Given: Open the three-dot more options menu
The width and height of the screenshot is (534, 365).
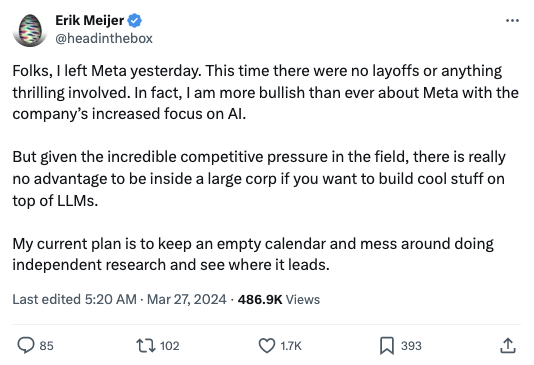Looking at the screenshot, I should pyautogui.click(x=512, y=21).
